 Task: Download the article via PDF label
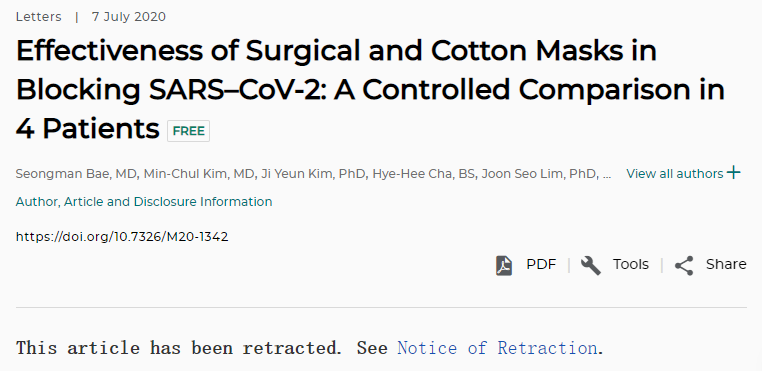(x=541, y=264)
